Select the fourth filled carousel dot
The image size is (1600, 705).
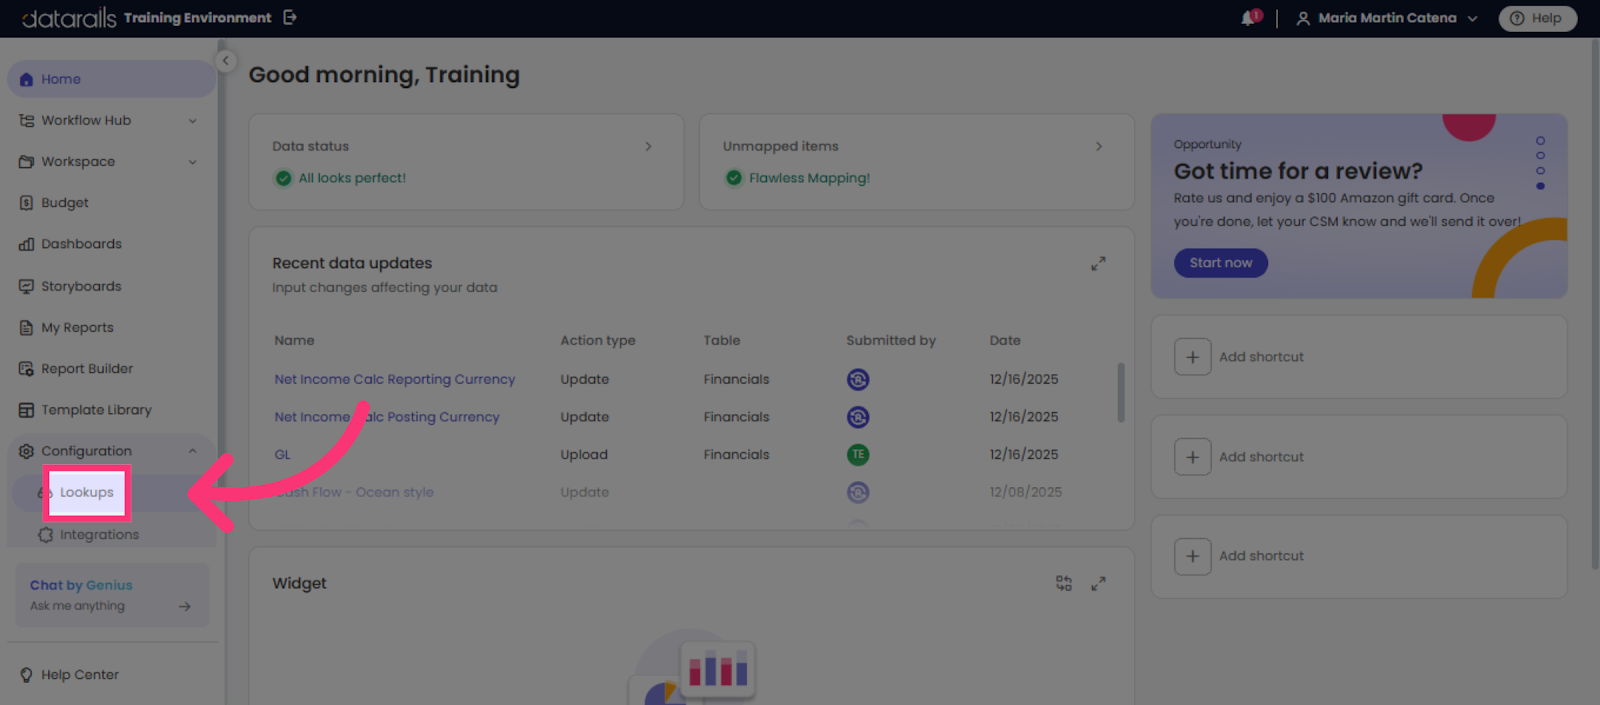[1540, 186]
